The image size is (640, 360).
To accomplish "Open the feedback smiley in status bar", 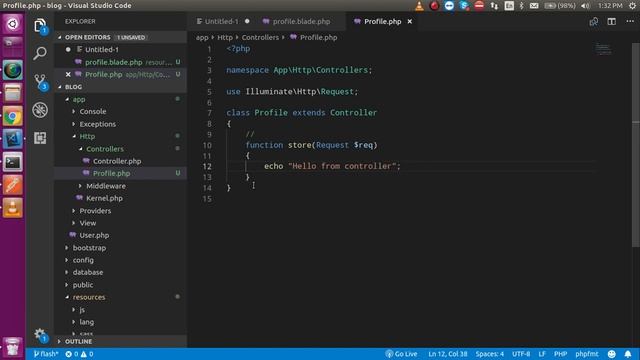I will coord(611,354).
